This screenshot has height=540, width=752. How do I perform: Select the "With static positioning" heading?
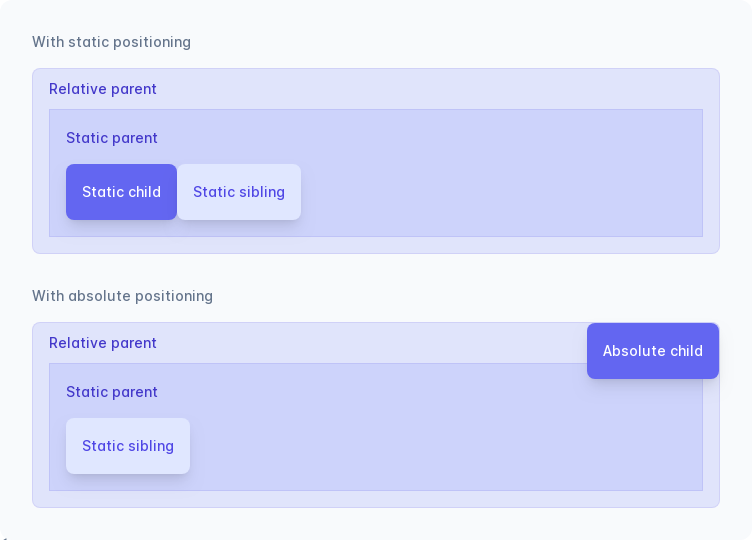point(111,42)
